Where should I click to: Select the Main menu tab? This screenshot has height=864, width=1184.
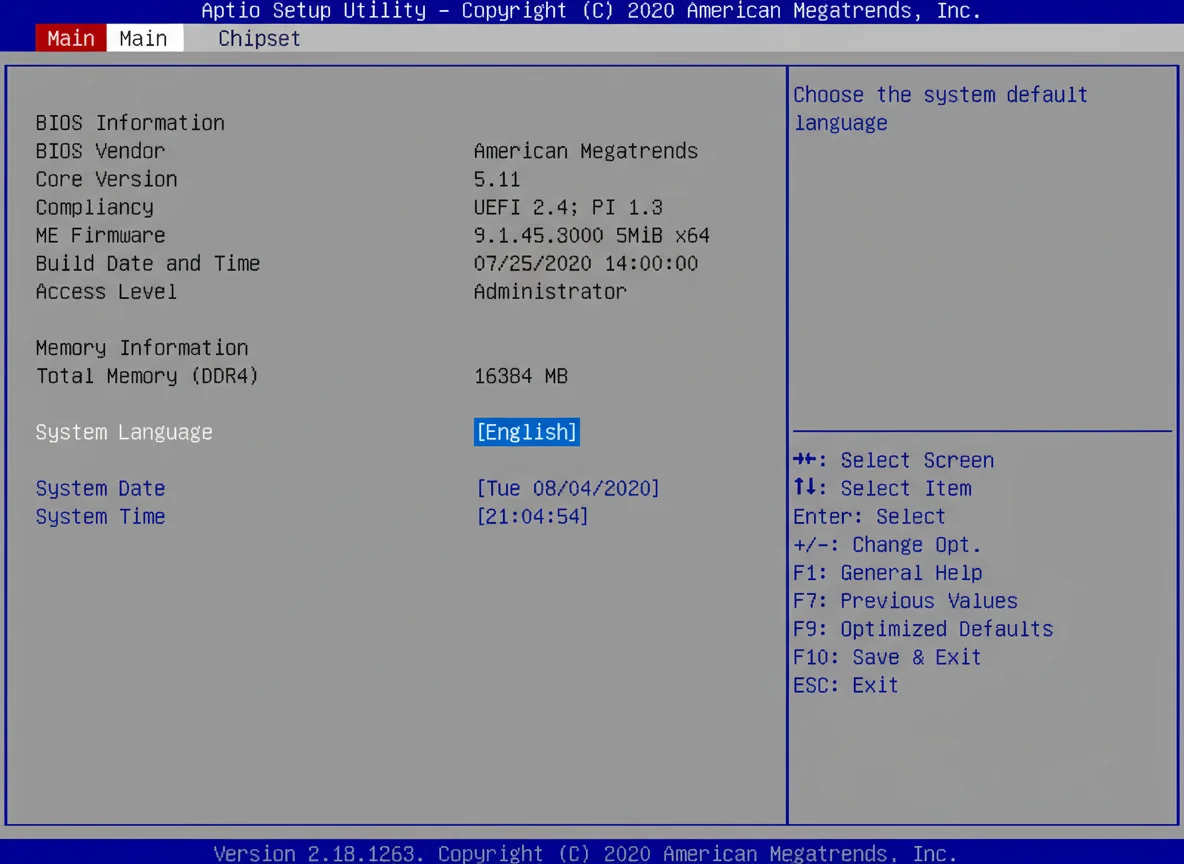143,38
